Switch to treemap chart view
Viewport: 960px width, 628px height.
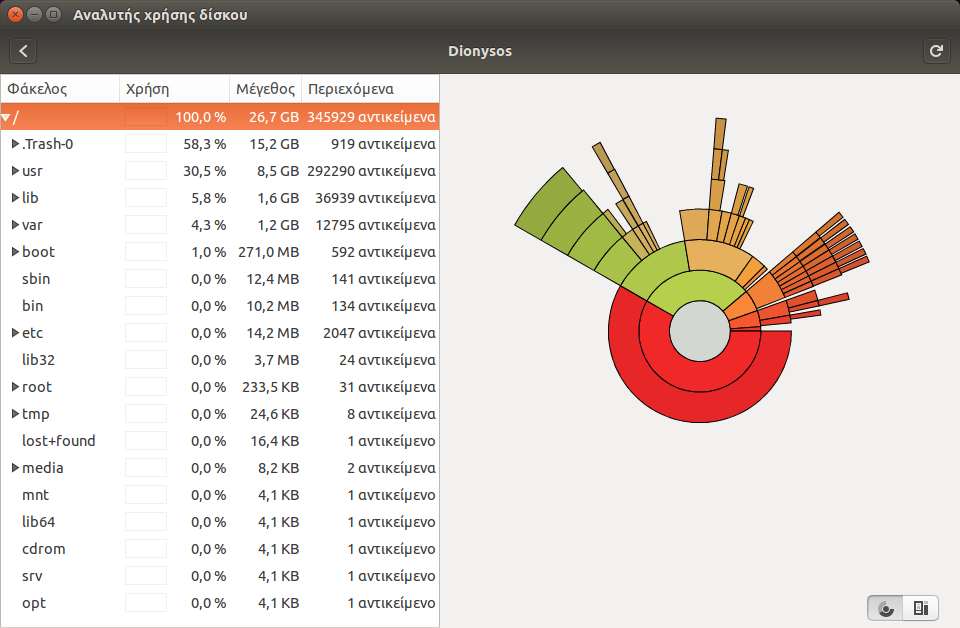(x=921, y=607)
